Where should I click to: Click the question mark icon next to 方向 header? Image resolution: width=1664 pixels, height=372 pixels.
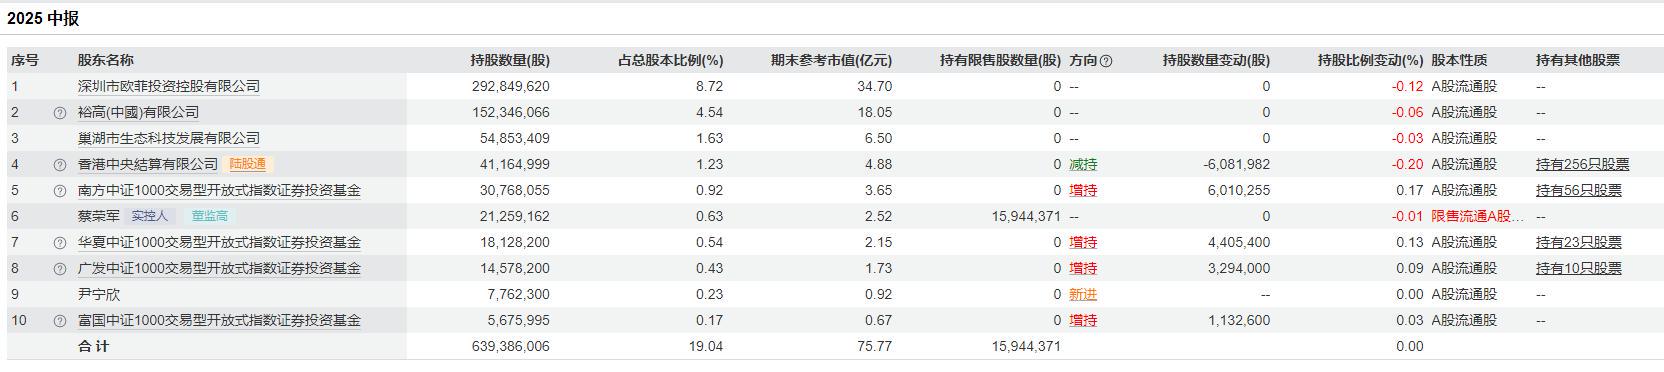pyautogui.click(x=1106, y=61)
